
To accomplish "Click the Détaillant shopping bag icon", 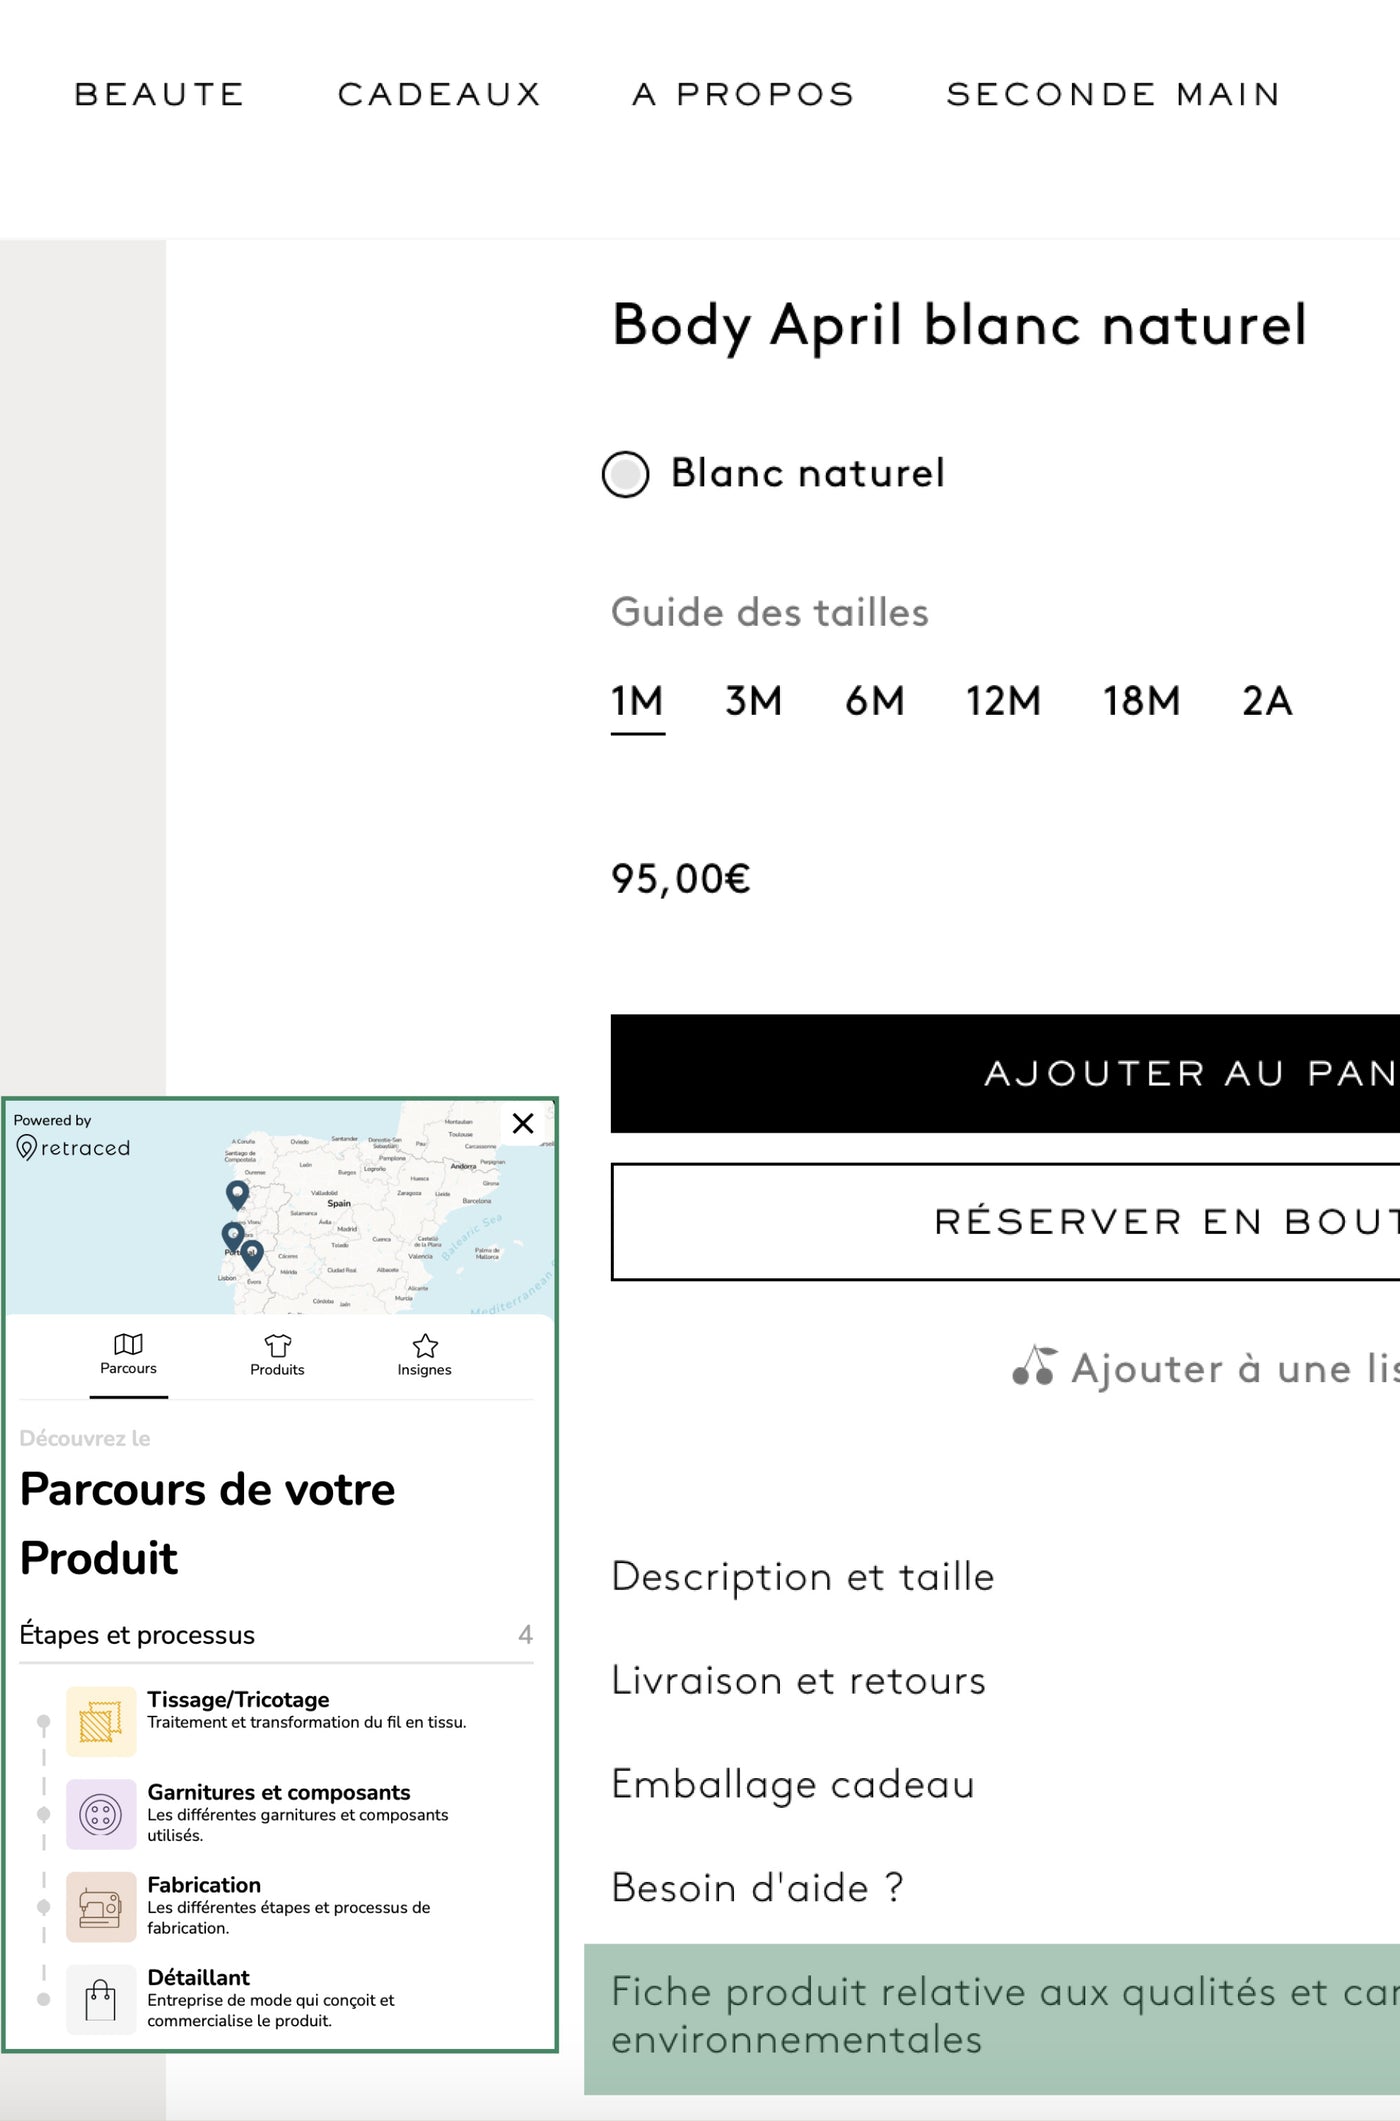I will coord(101,2000).
